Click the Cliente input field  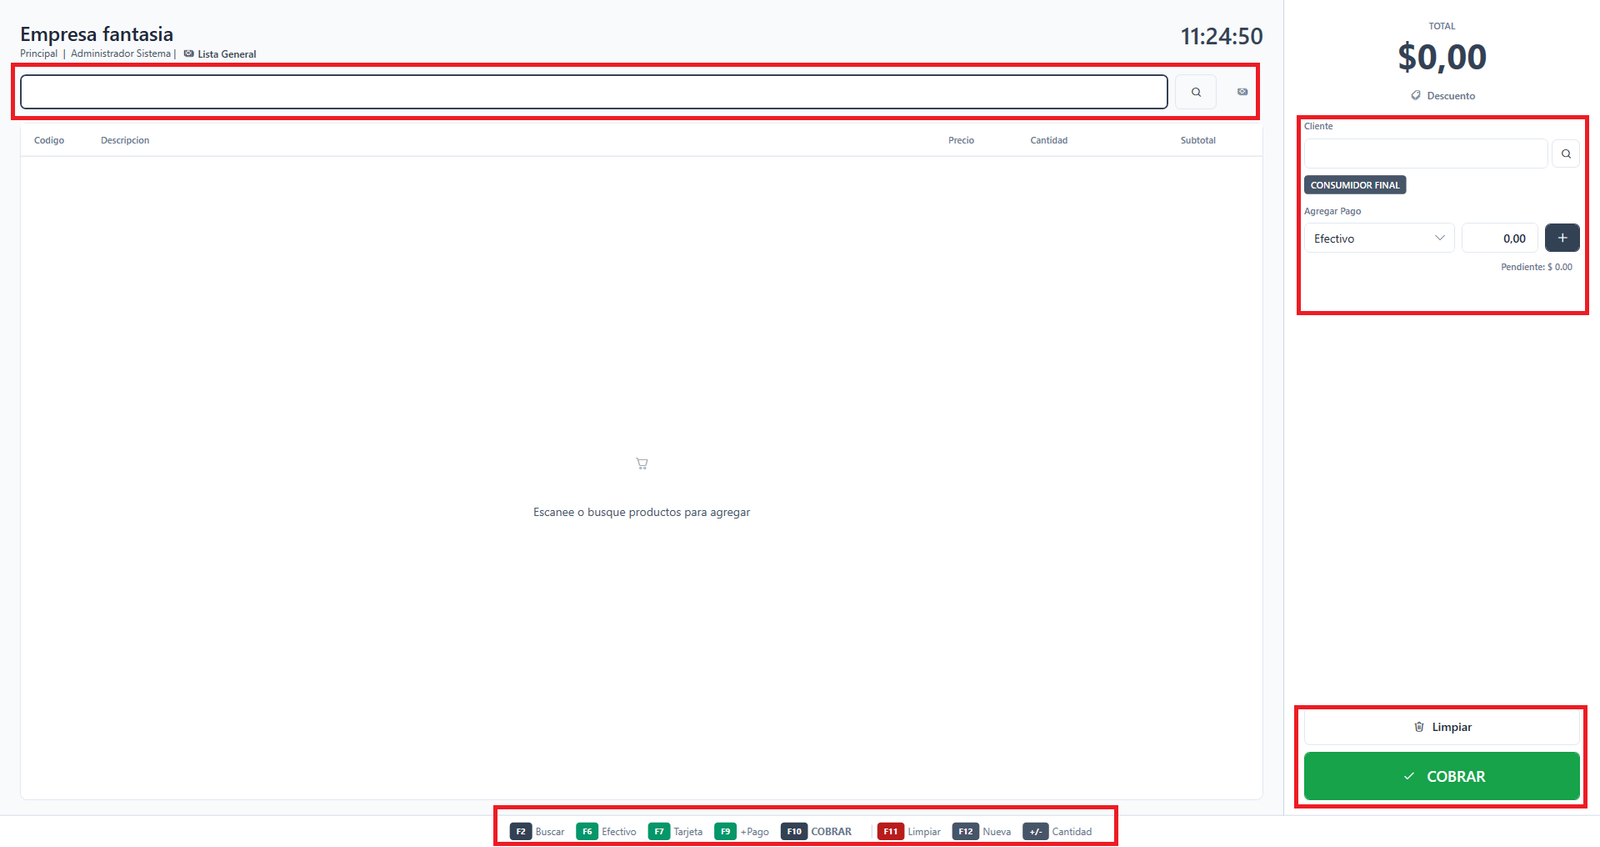tap(1426, 154)
